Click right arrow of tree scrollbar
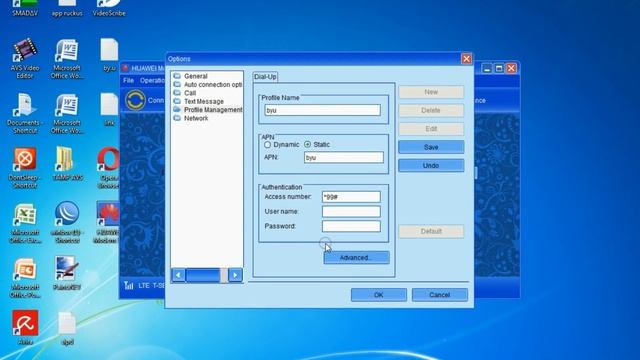The height and width of the screenshot is (360, 640). point(235,275)
